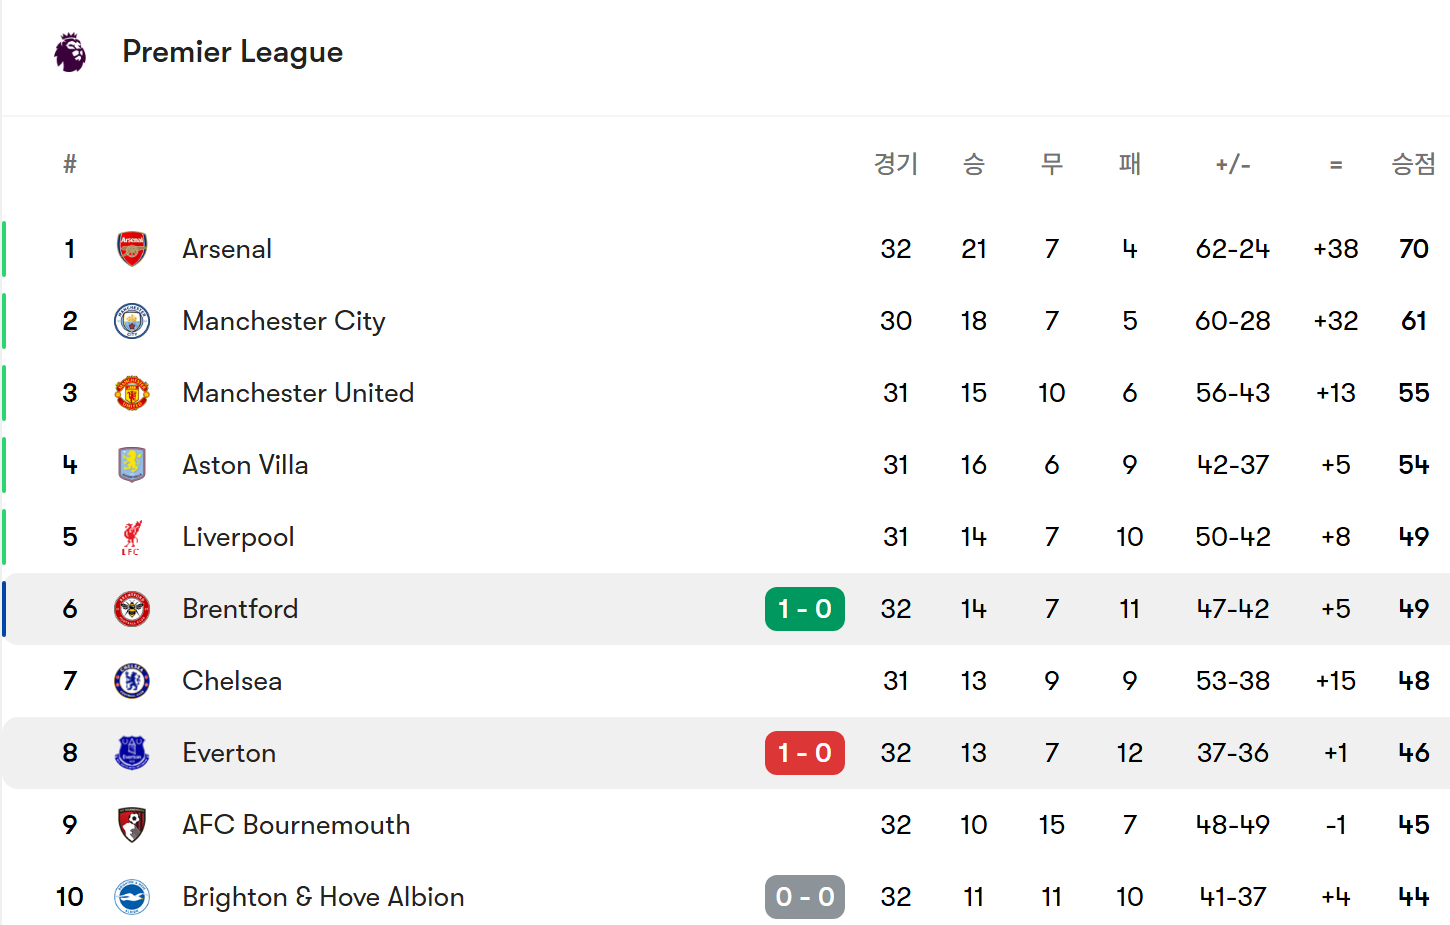
Task: Click the Premier League lion logo
Action: [x=70, y=52]
